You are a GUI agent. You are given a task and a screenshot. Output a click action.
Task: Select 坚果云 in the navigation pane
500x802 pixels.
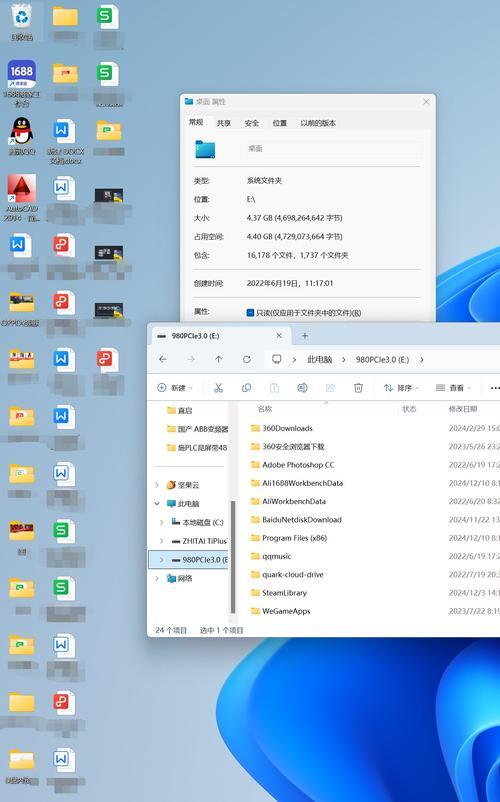click(189, 485)
